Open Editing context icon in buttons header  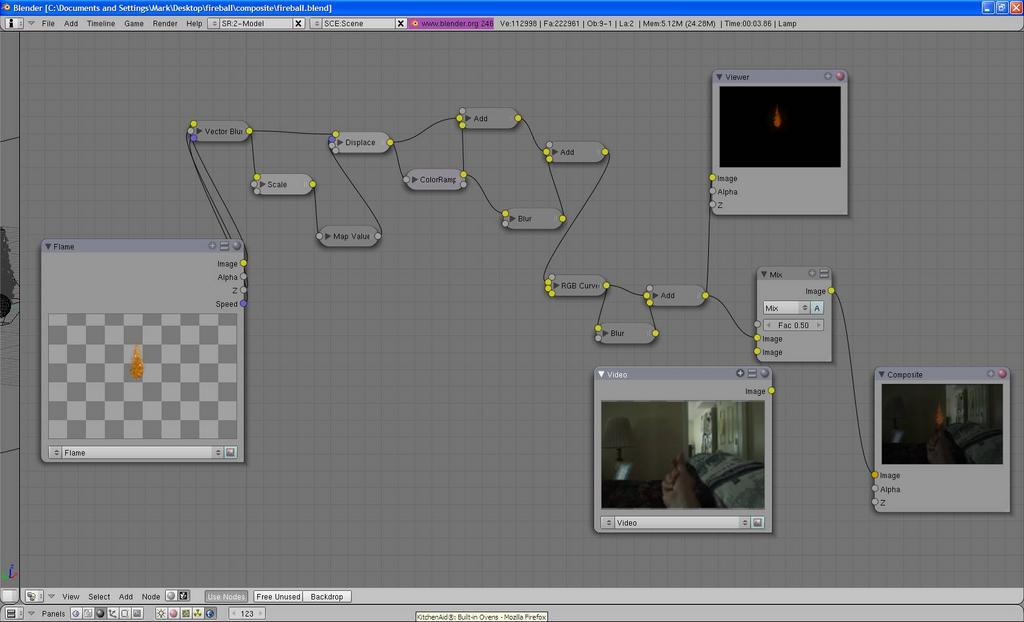[125, 614]
